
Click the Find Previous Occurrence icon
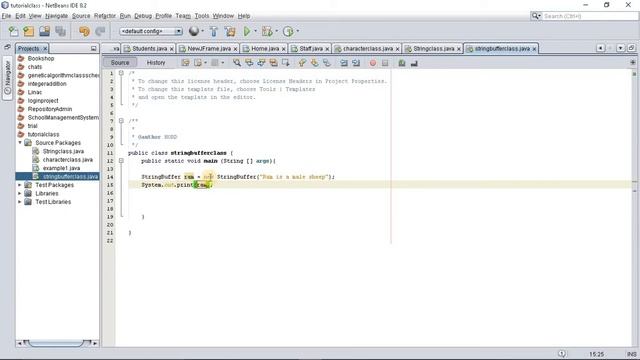[249, 63]
